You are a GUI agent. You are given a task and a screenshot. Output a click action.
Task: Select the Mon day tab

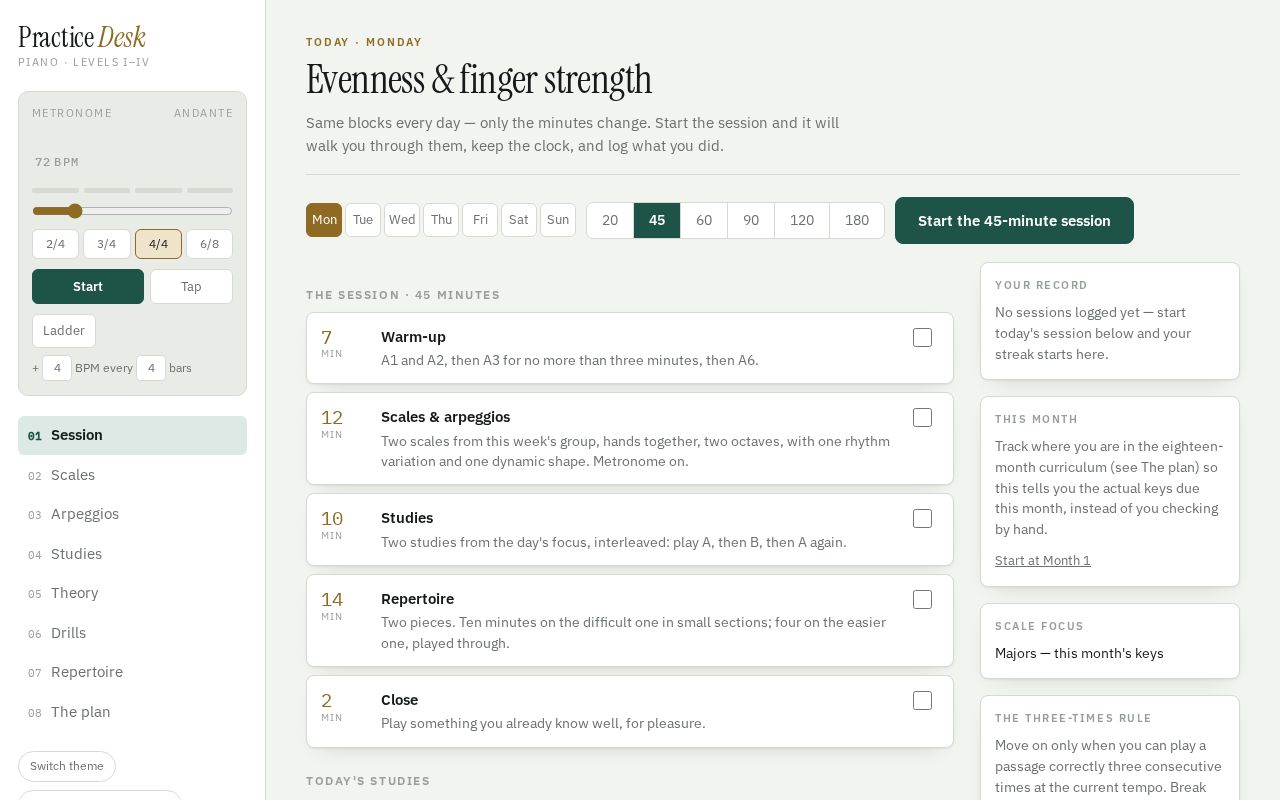point(324,220)
